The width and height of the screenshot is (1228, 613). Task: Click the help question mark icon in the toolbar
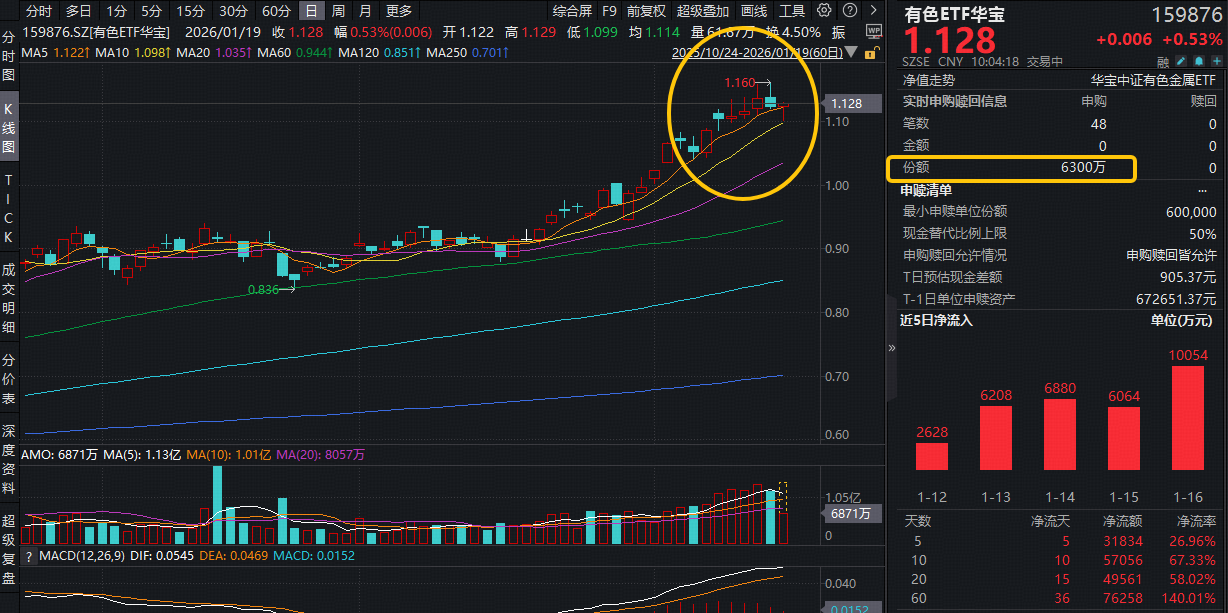pyautogui.click(x=849, y=10)
